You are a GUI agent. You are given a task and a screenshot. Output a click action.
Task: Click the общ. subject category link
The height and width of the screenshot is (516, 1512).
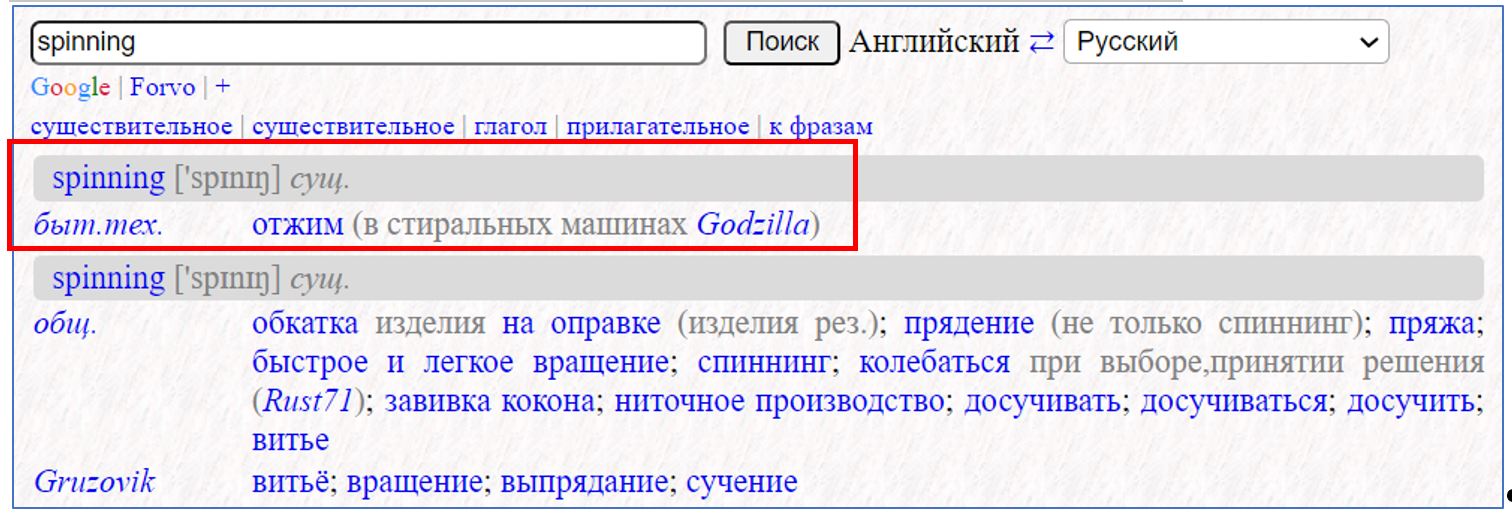[65, 325]
